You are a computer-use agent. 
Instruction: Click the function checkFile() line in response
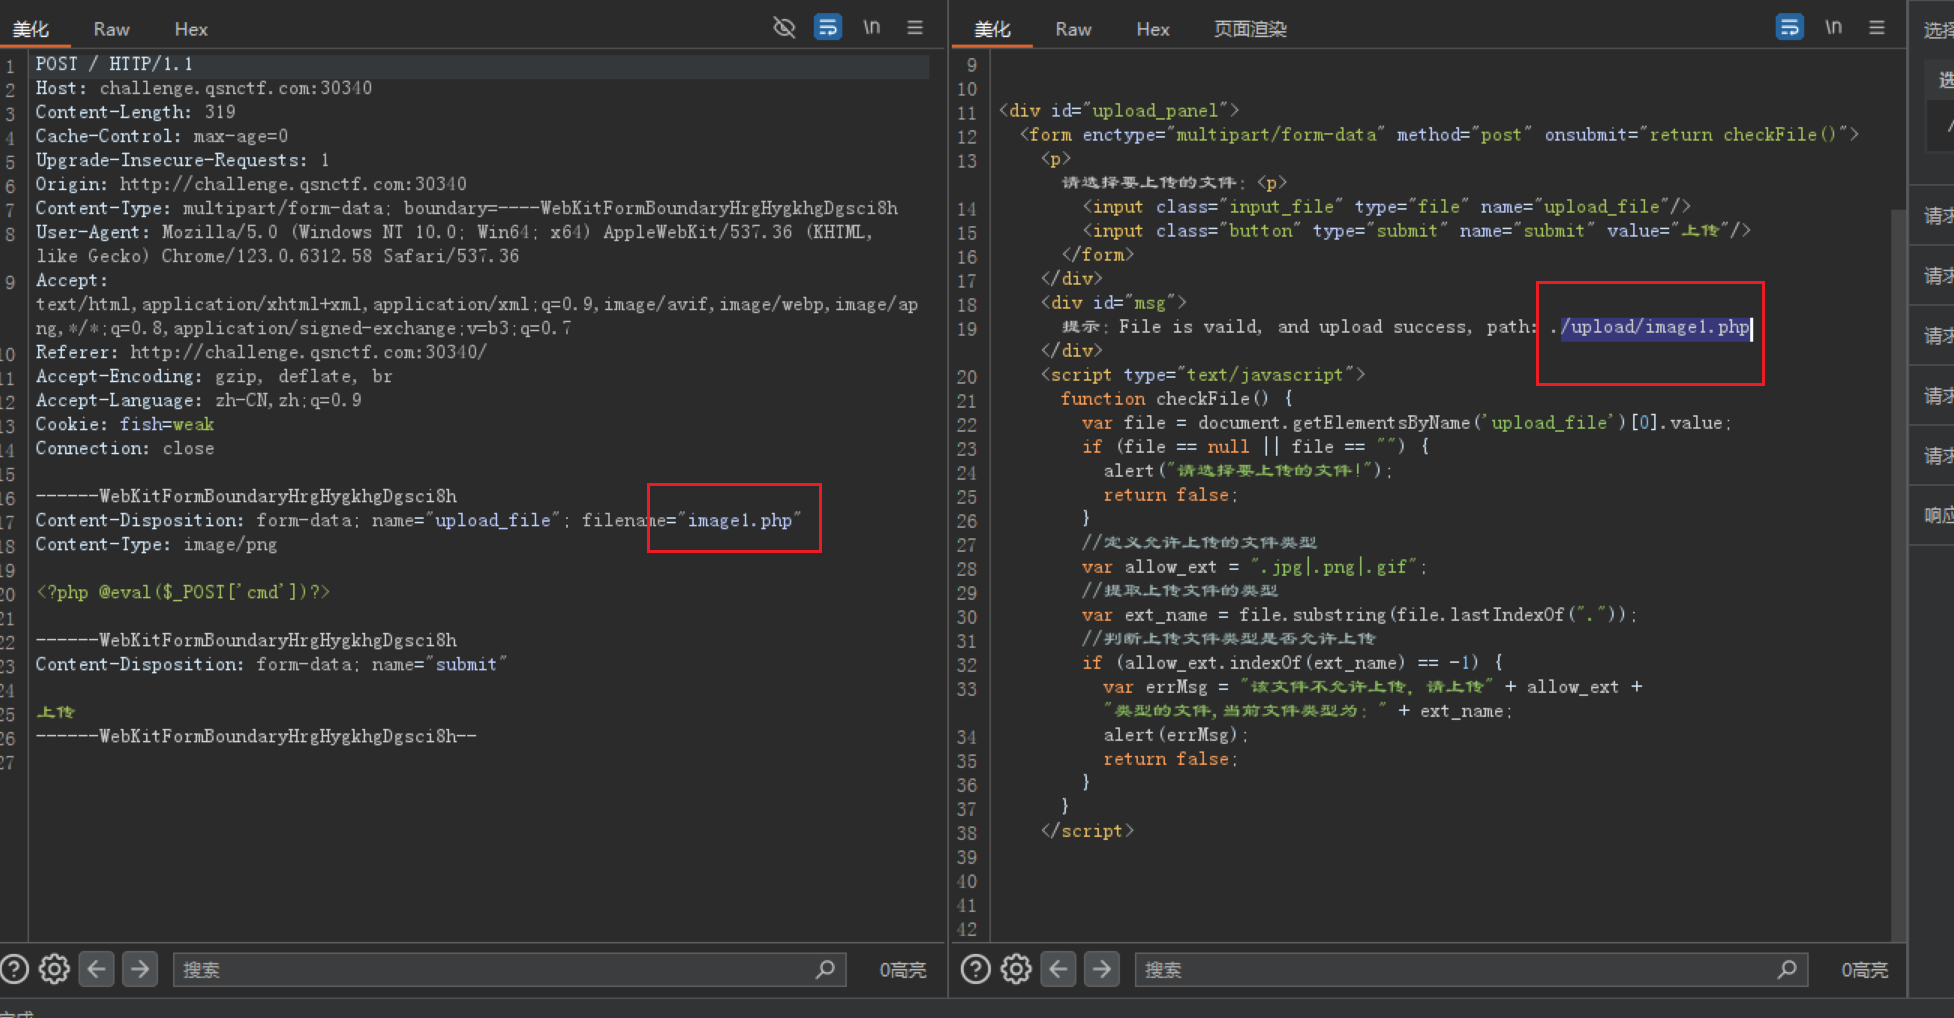(1177, 399)
